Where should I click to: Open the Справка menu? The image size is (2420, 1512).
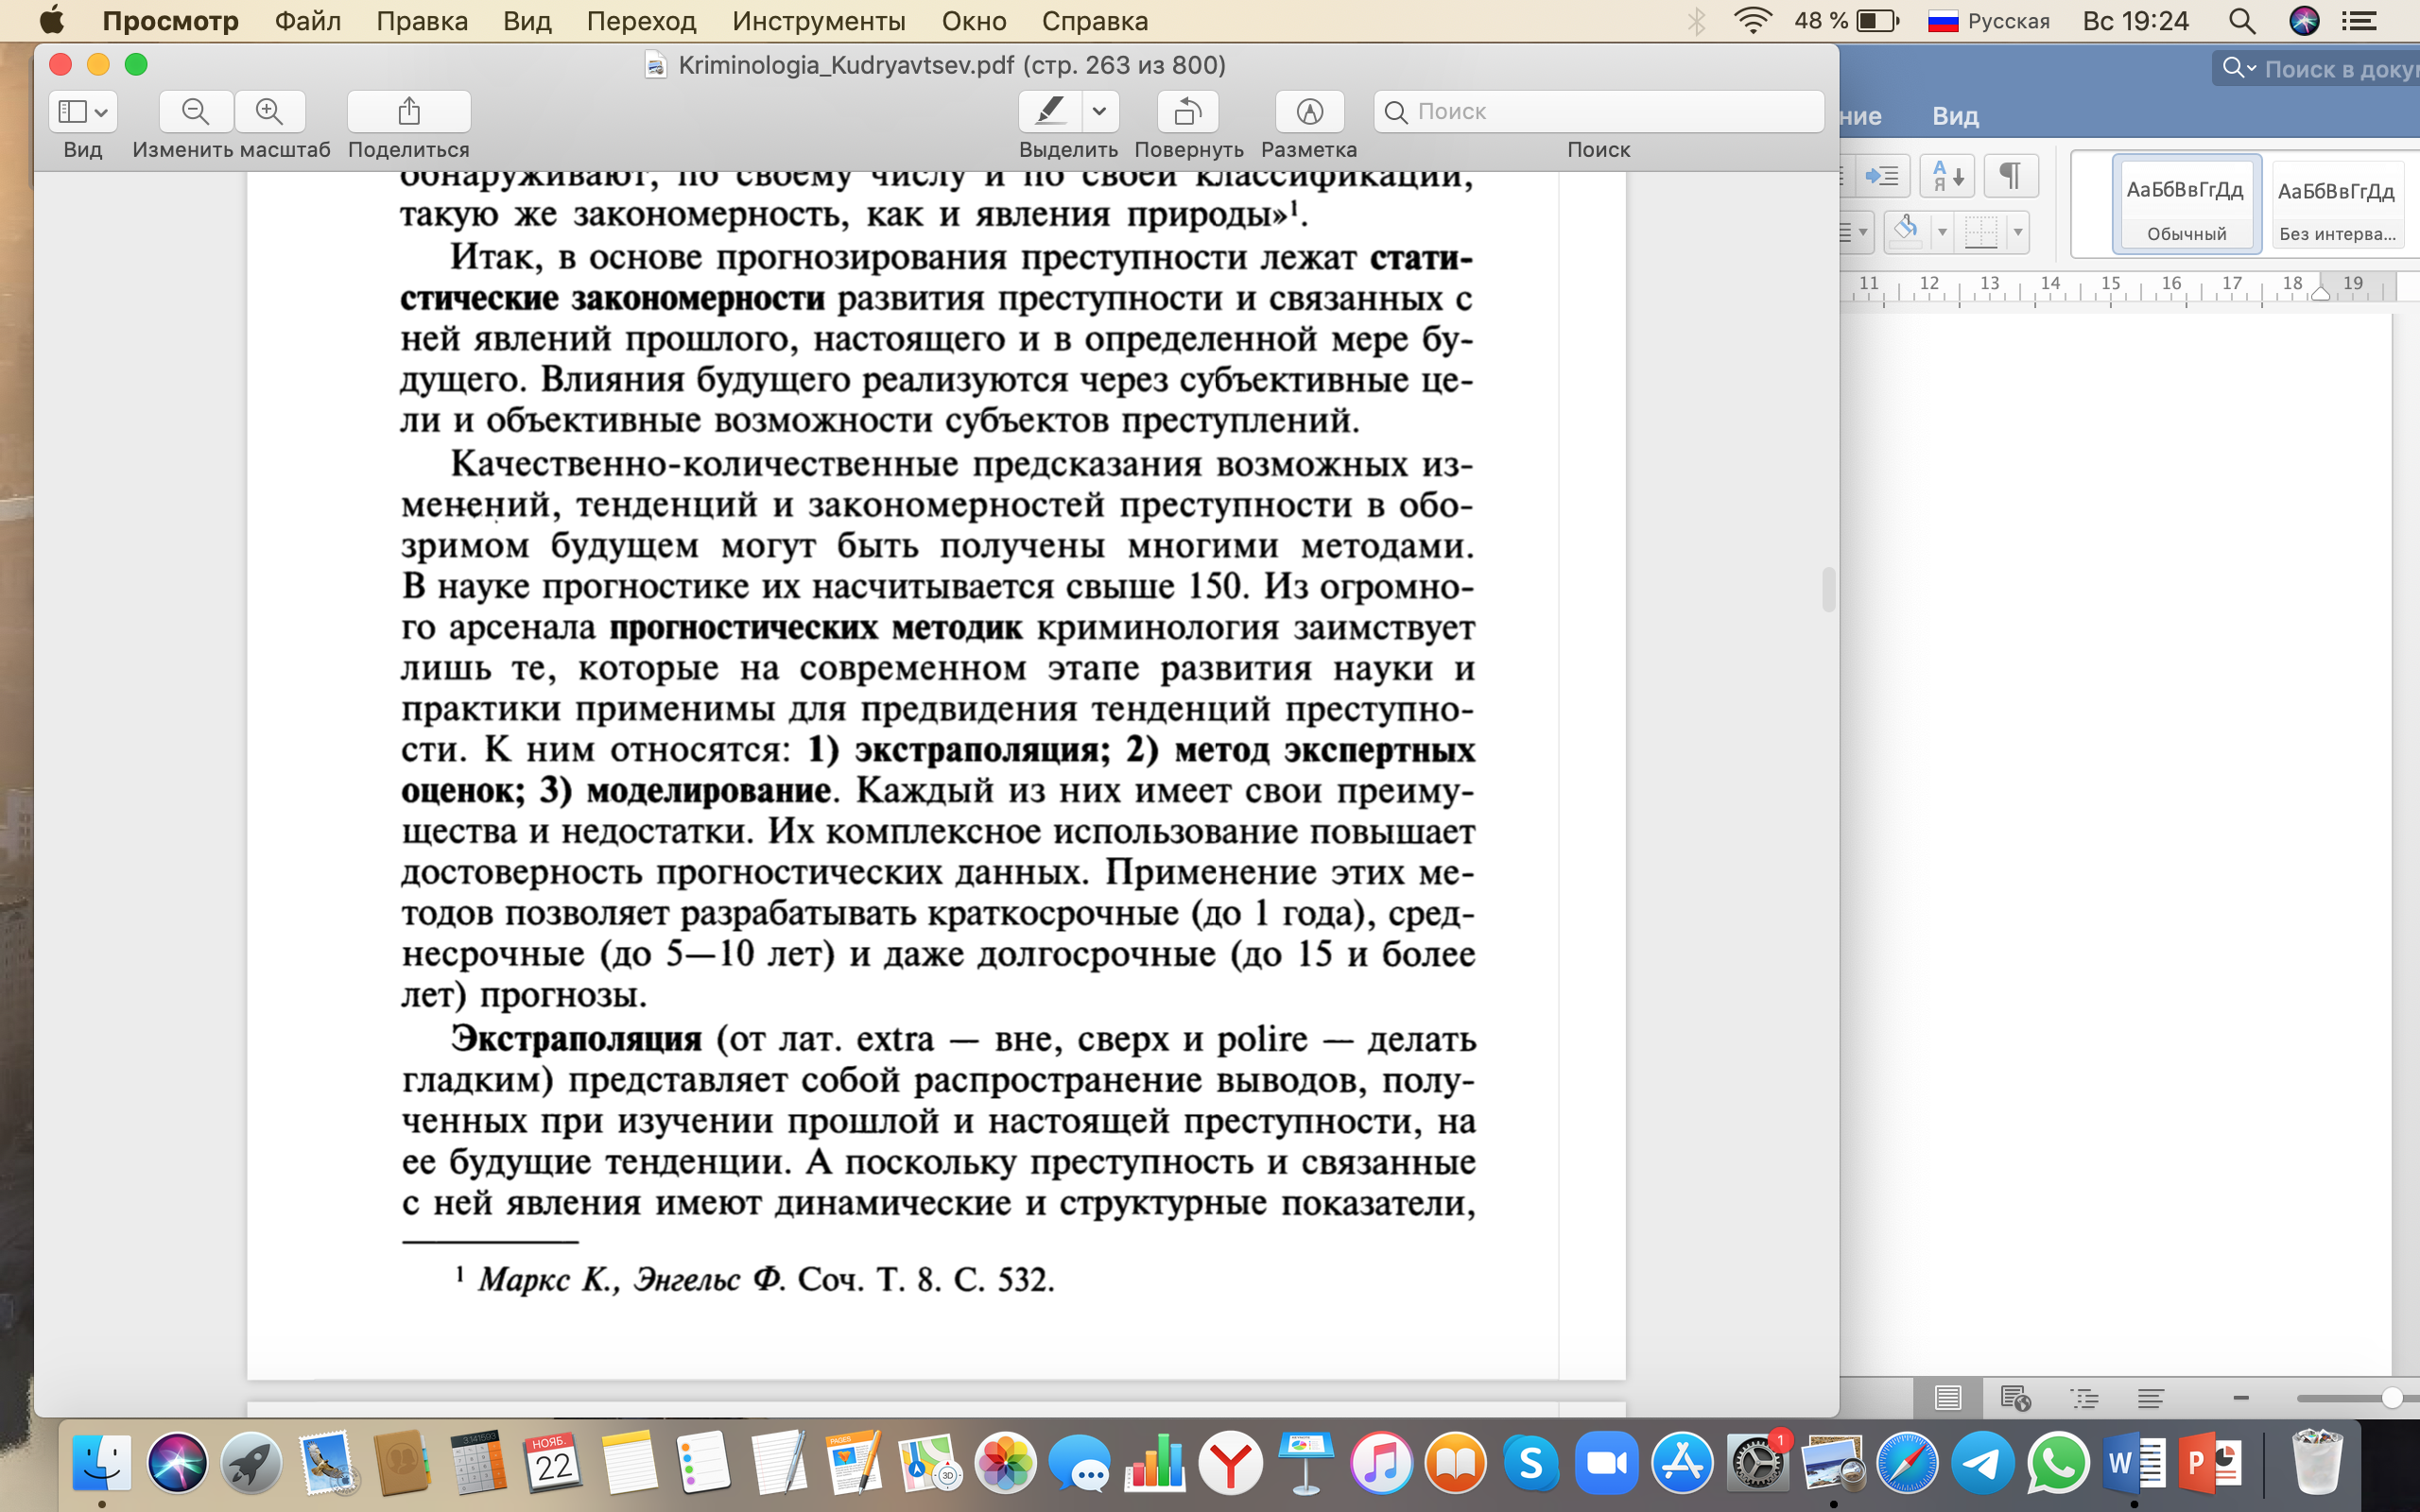coord(1094,21)
